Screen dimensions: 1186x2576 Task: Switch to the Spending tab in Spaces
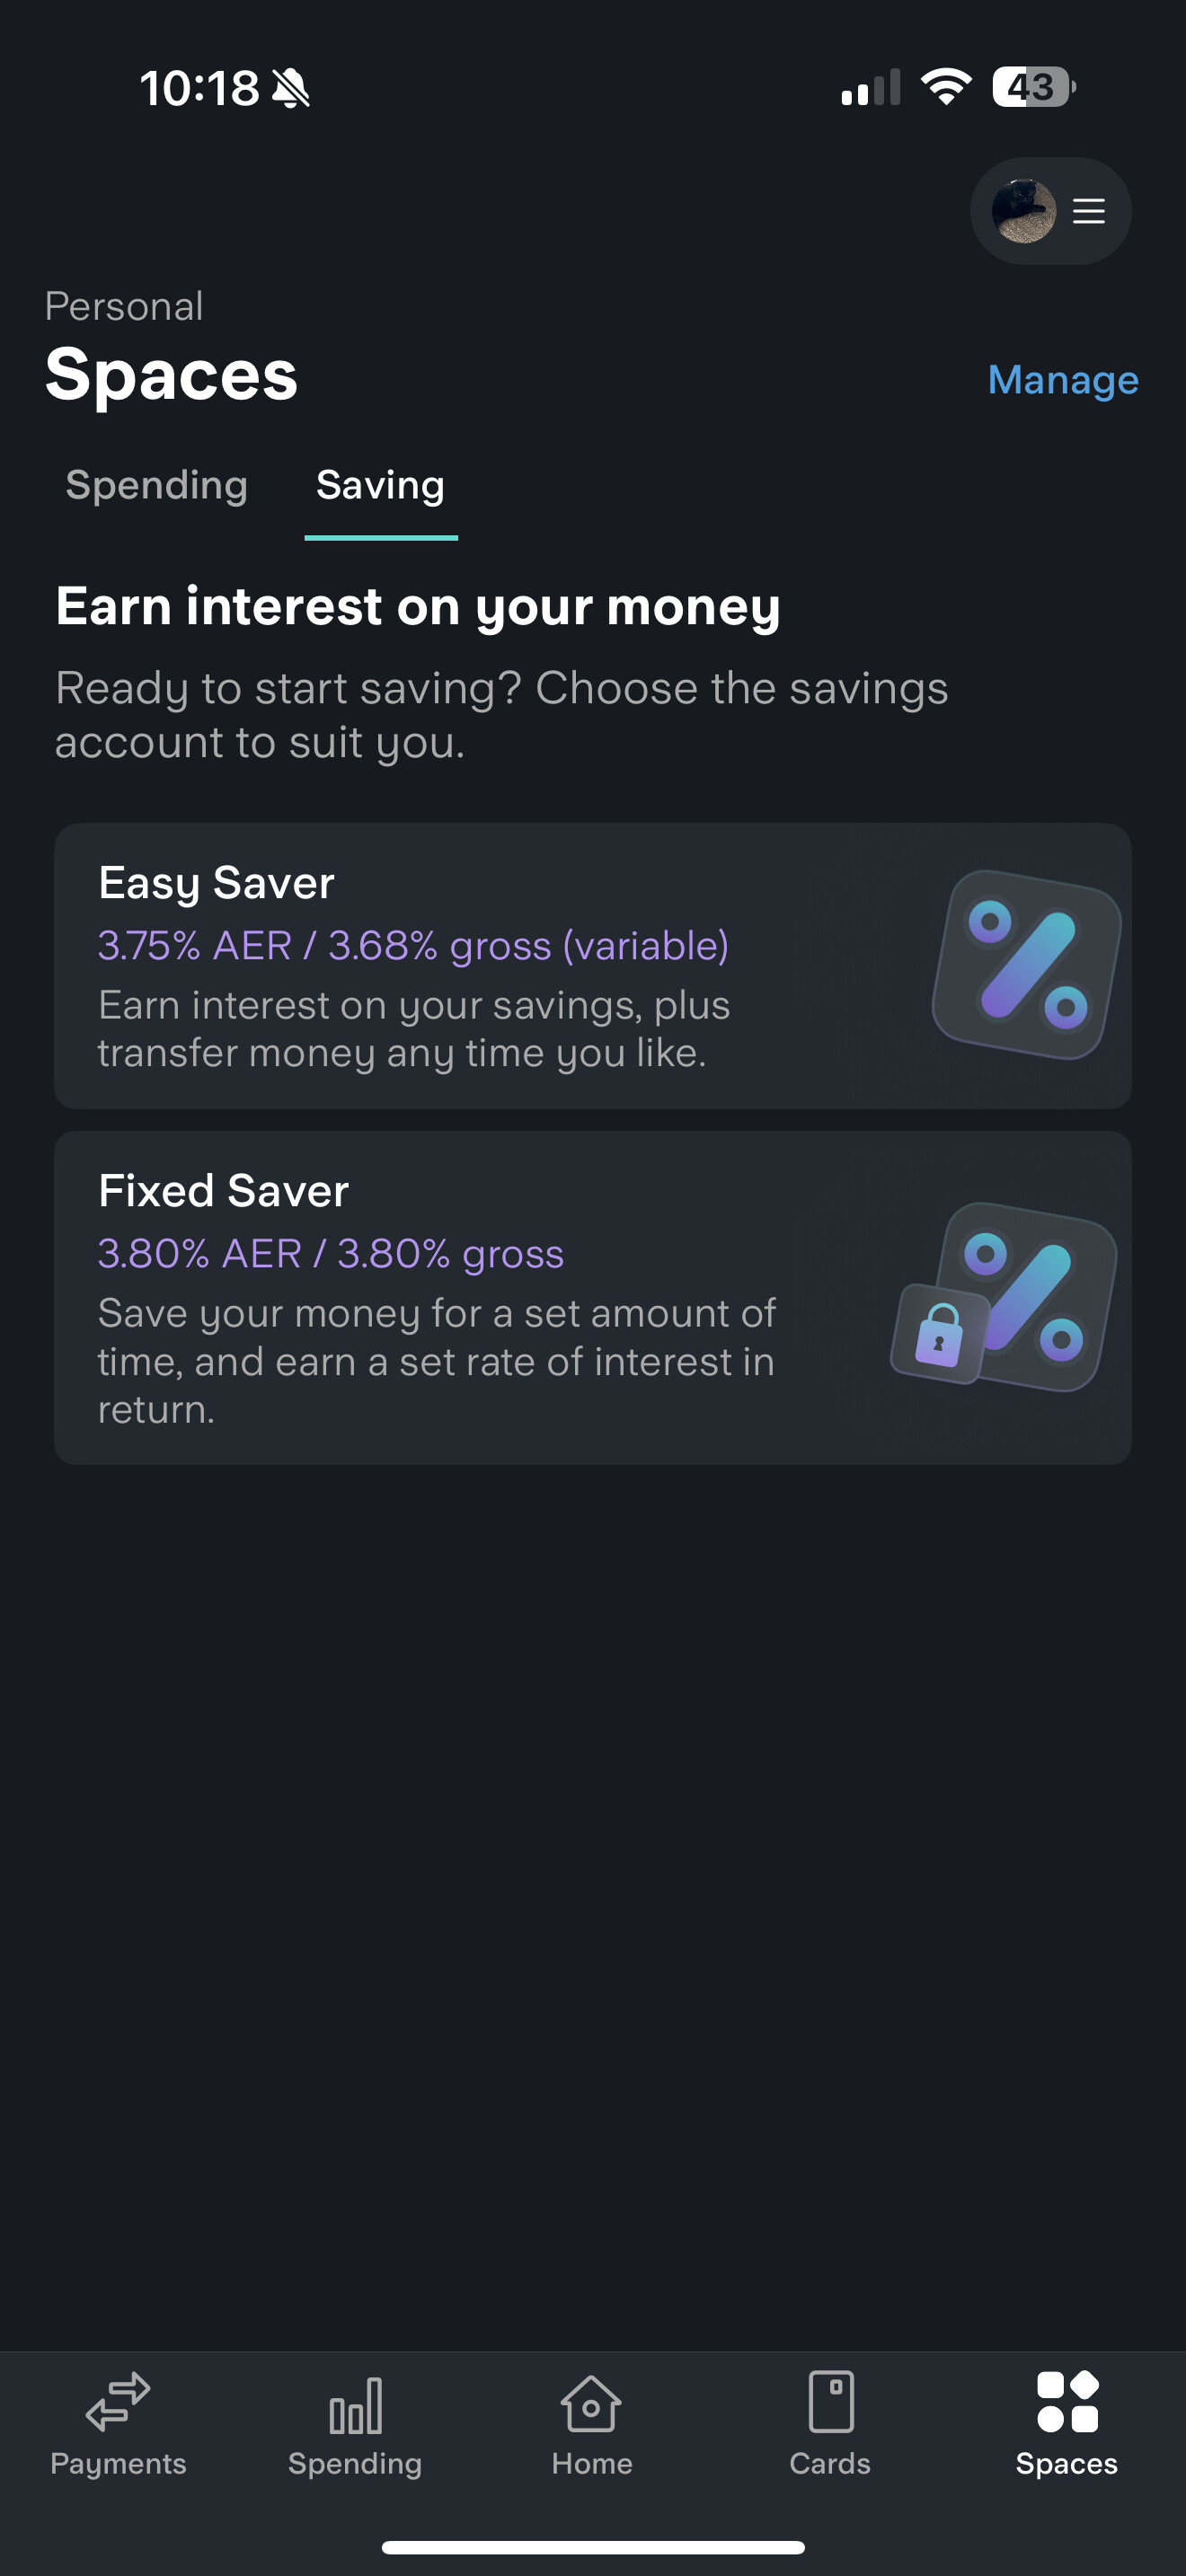click(156, 486)
